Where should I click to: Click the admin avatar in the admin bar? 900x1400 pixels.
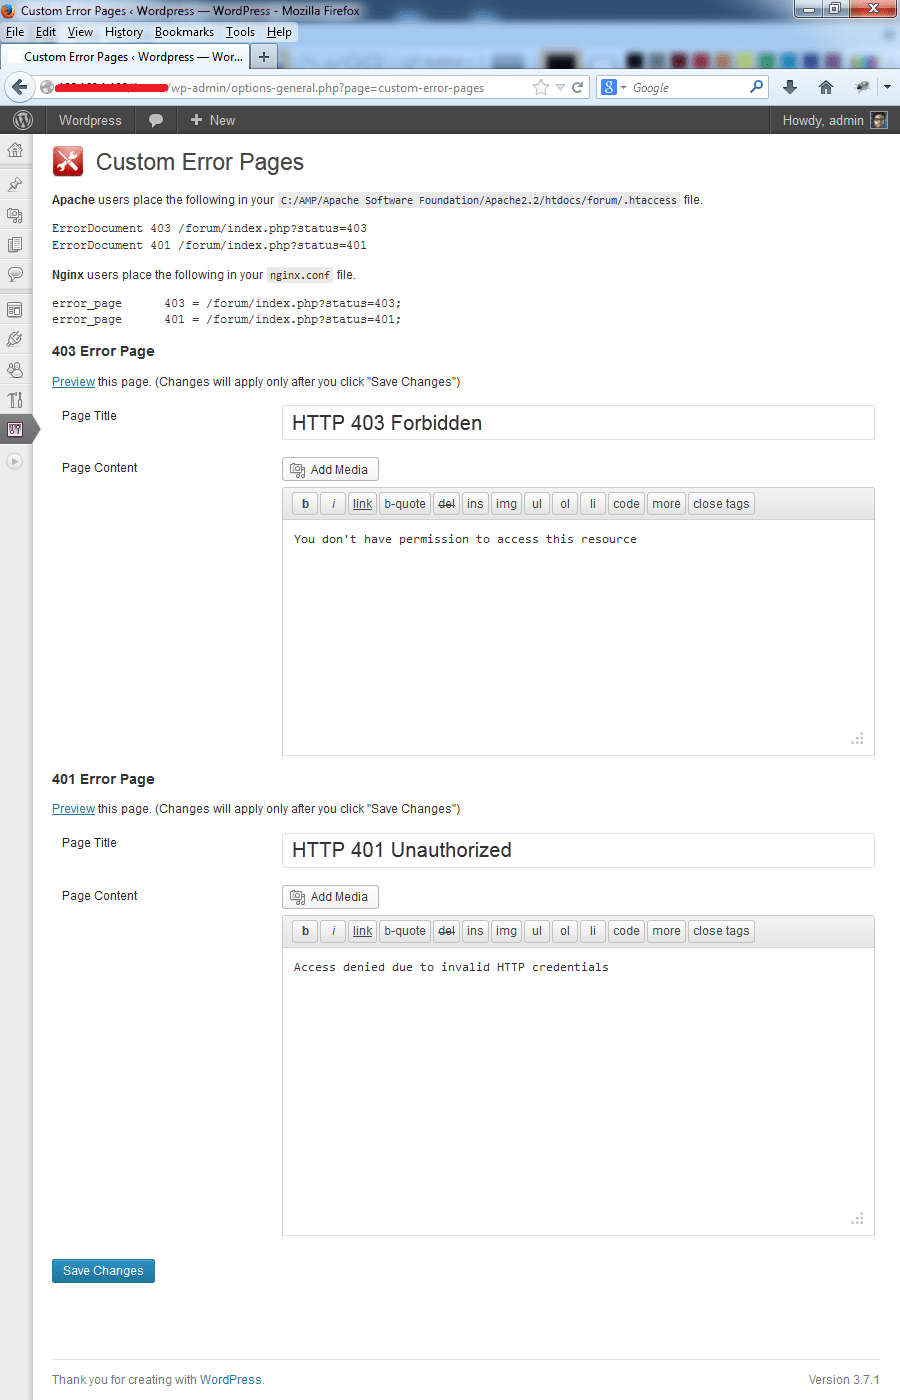click(x=879, y=120)
